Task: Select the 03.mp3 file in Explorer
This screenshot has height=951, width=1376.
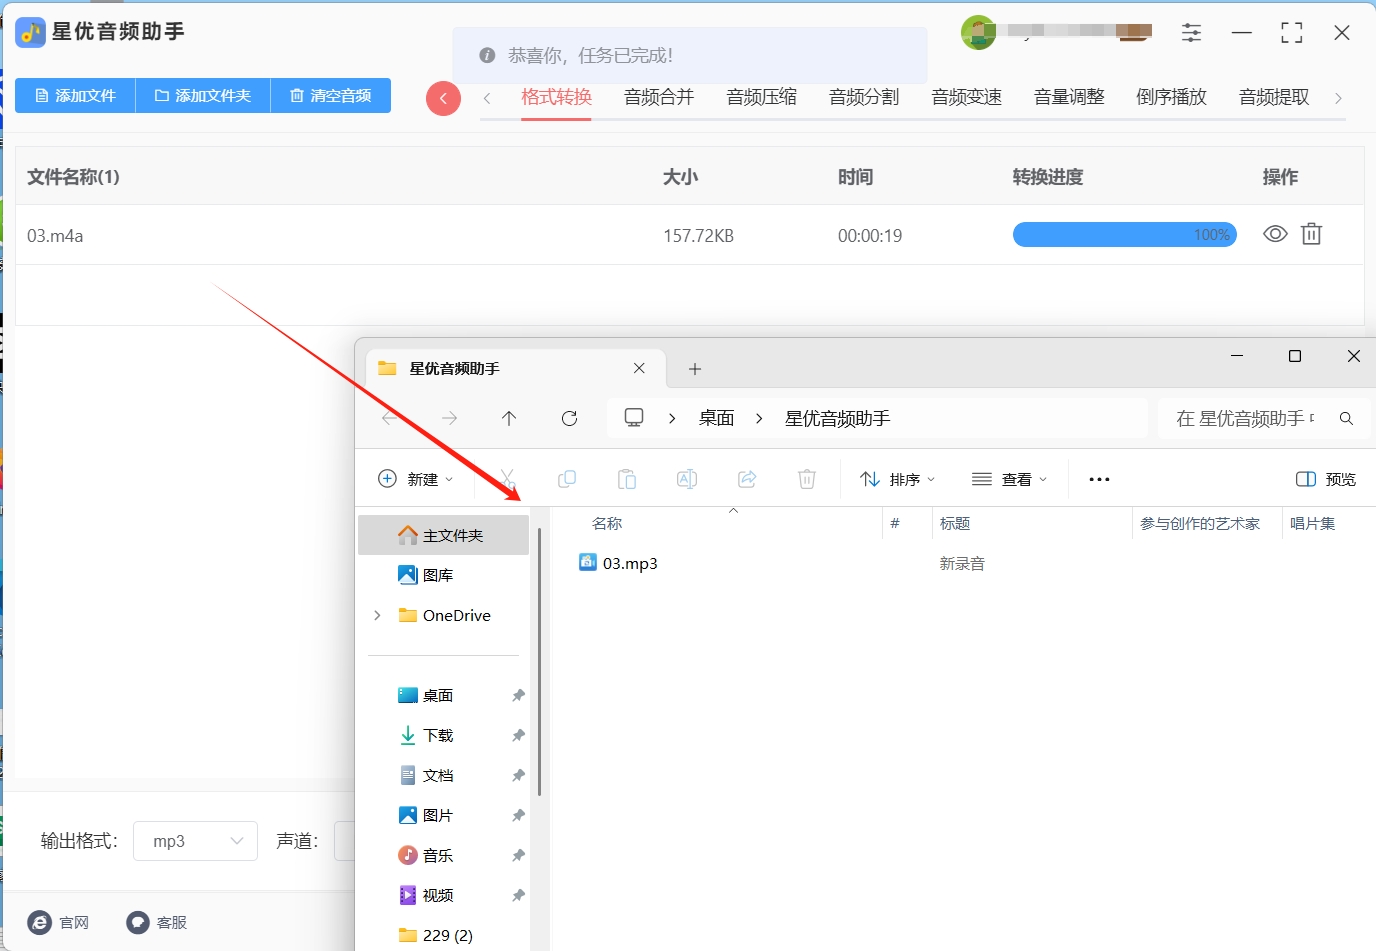Action: [x=619, y=563]
